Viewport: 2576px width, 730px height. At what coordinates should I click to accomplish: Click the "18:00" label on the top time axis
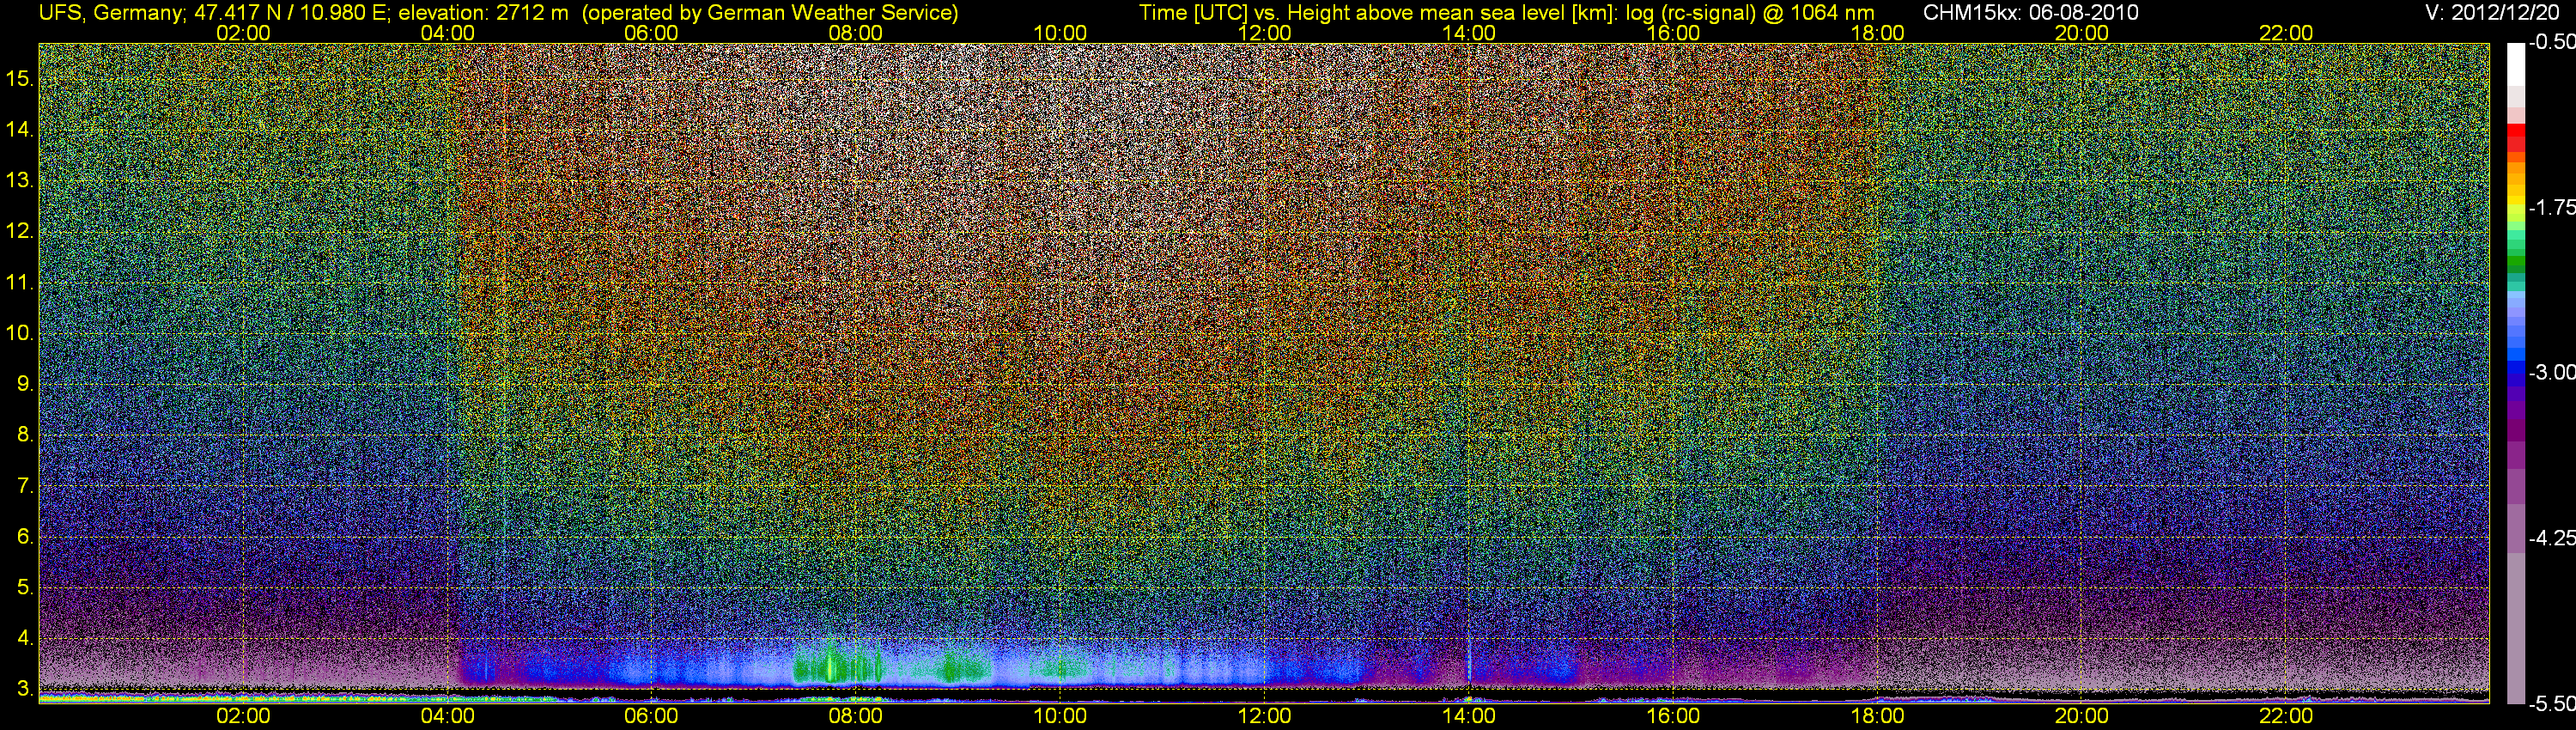[x=1877, y=33]
